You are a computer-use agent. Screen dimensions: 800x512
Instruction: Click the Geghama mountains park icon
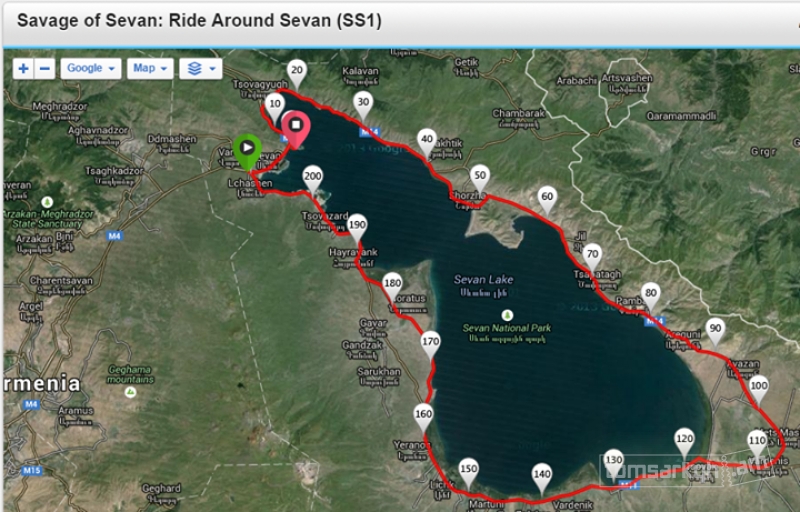click(x=131, y=392)
